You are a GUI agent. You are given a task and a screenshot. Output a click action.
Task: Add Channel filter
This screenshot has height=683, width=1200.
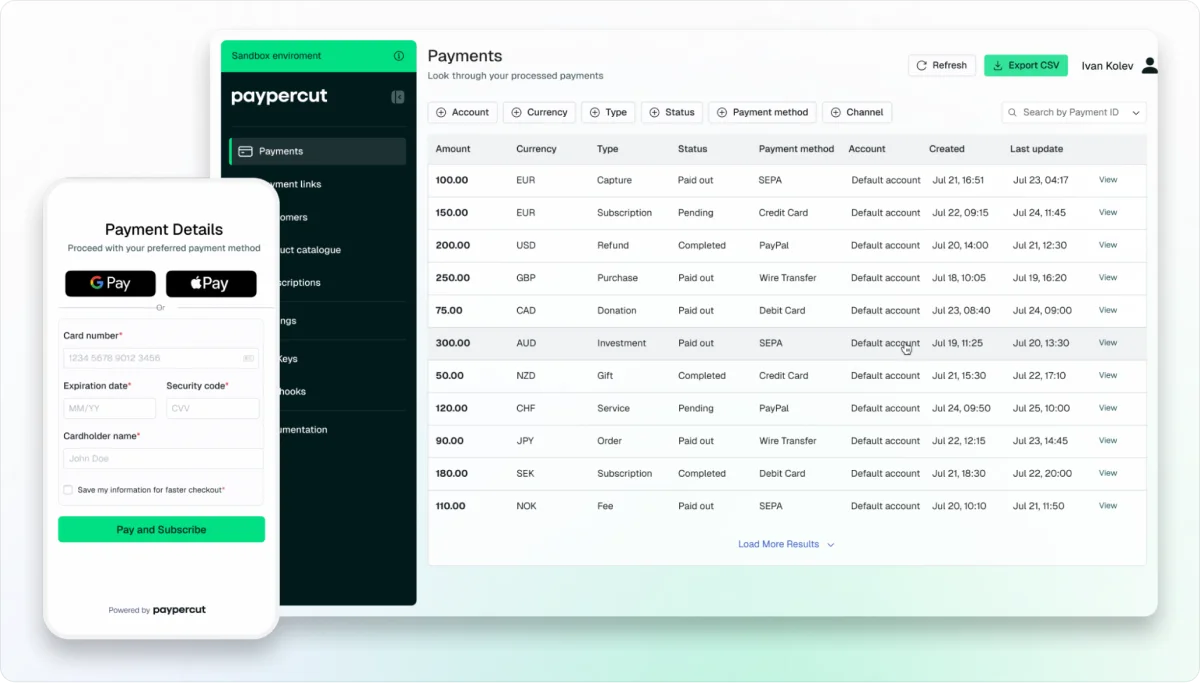pyautogui.click(x=857, y=113)
